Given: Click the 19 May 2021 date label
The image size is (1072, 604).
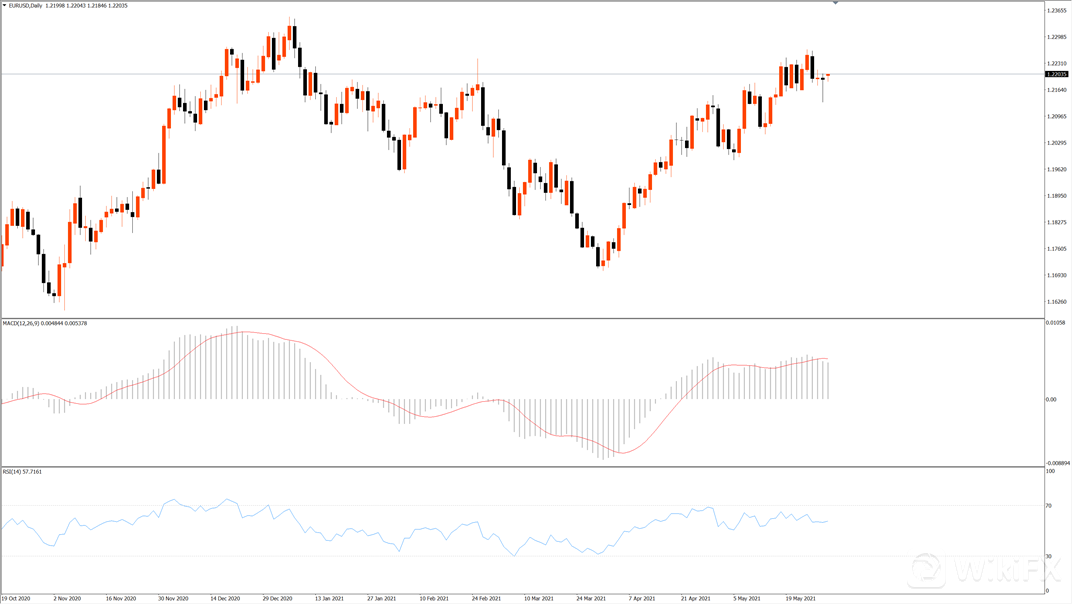Looking at the screenshot, I should pyautogui.click(x=800, y=598).
